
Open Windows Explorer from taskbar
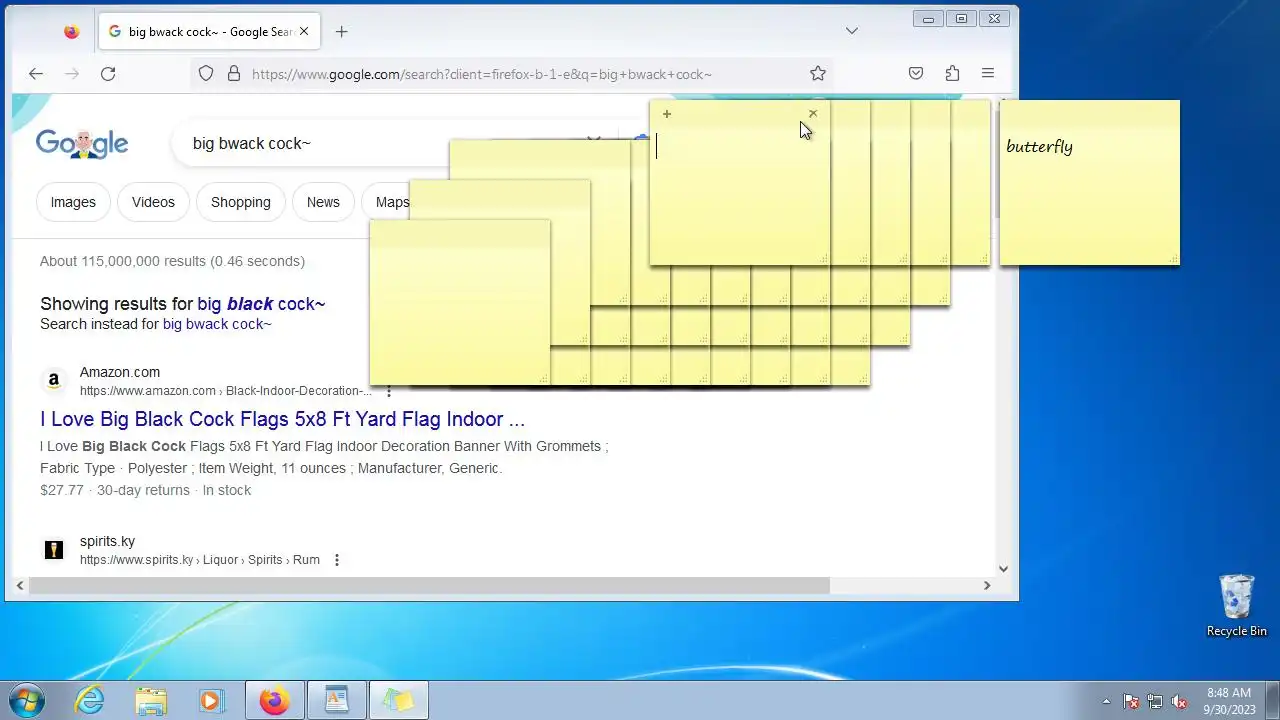coord(151,701)
